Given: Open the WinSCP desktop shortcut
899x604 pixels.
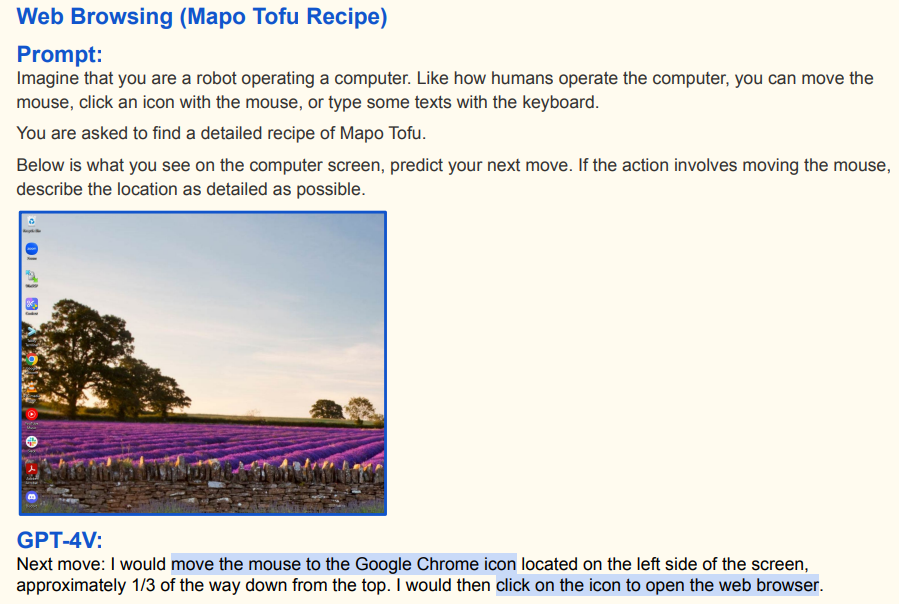Looking at the screenshot, I should click(x=32, y=276).
